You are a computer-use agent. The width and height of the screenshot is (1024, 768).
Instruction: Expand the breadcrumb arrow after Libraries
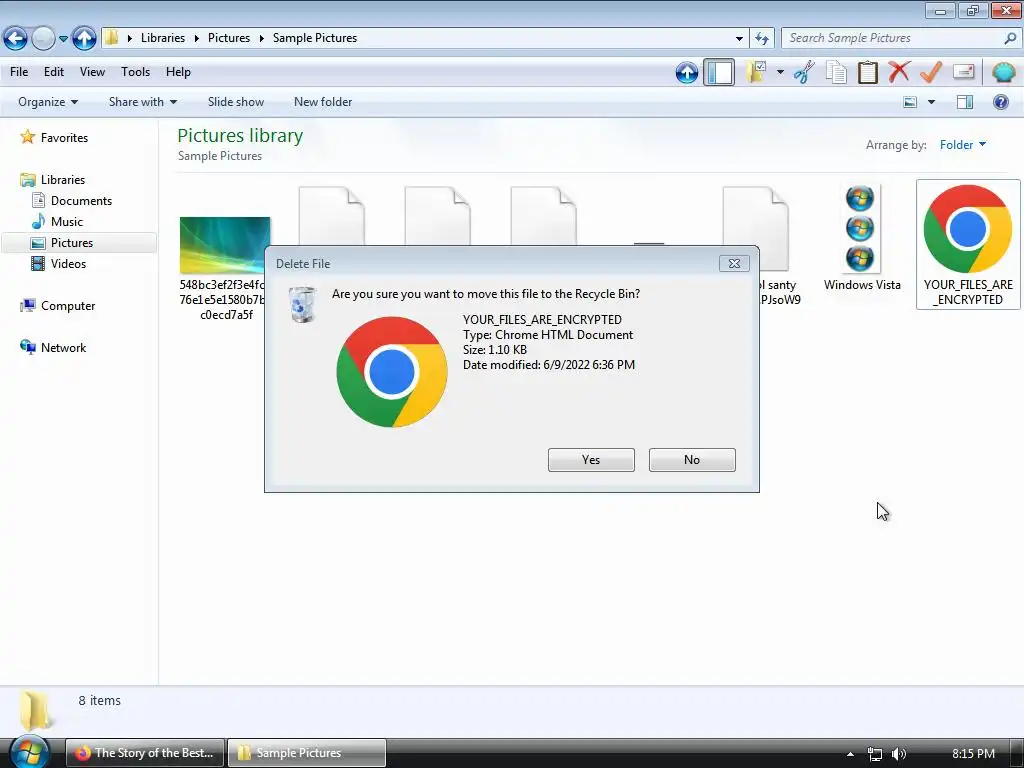click(x=197, y=39)
